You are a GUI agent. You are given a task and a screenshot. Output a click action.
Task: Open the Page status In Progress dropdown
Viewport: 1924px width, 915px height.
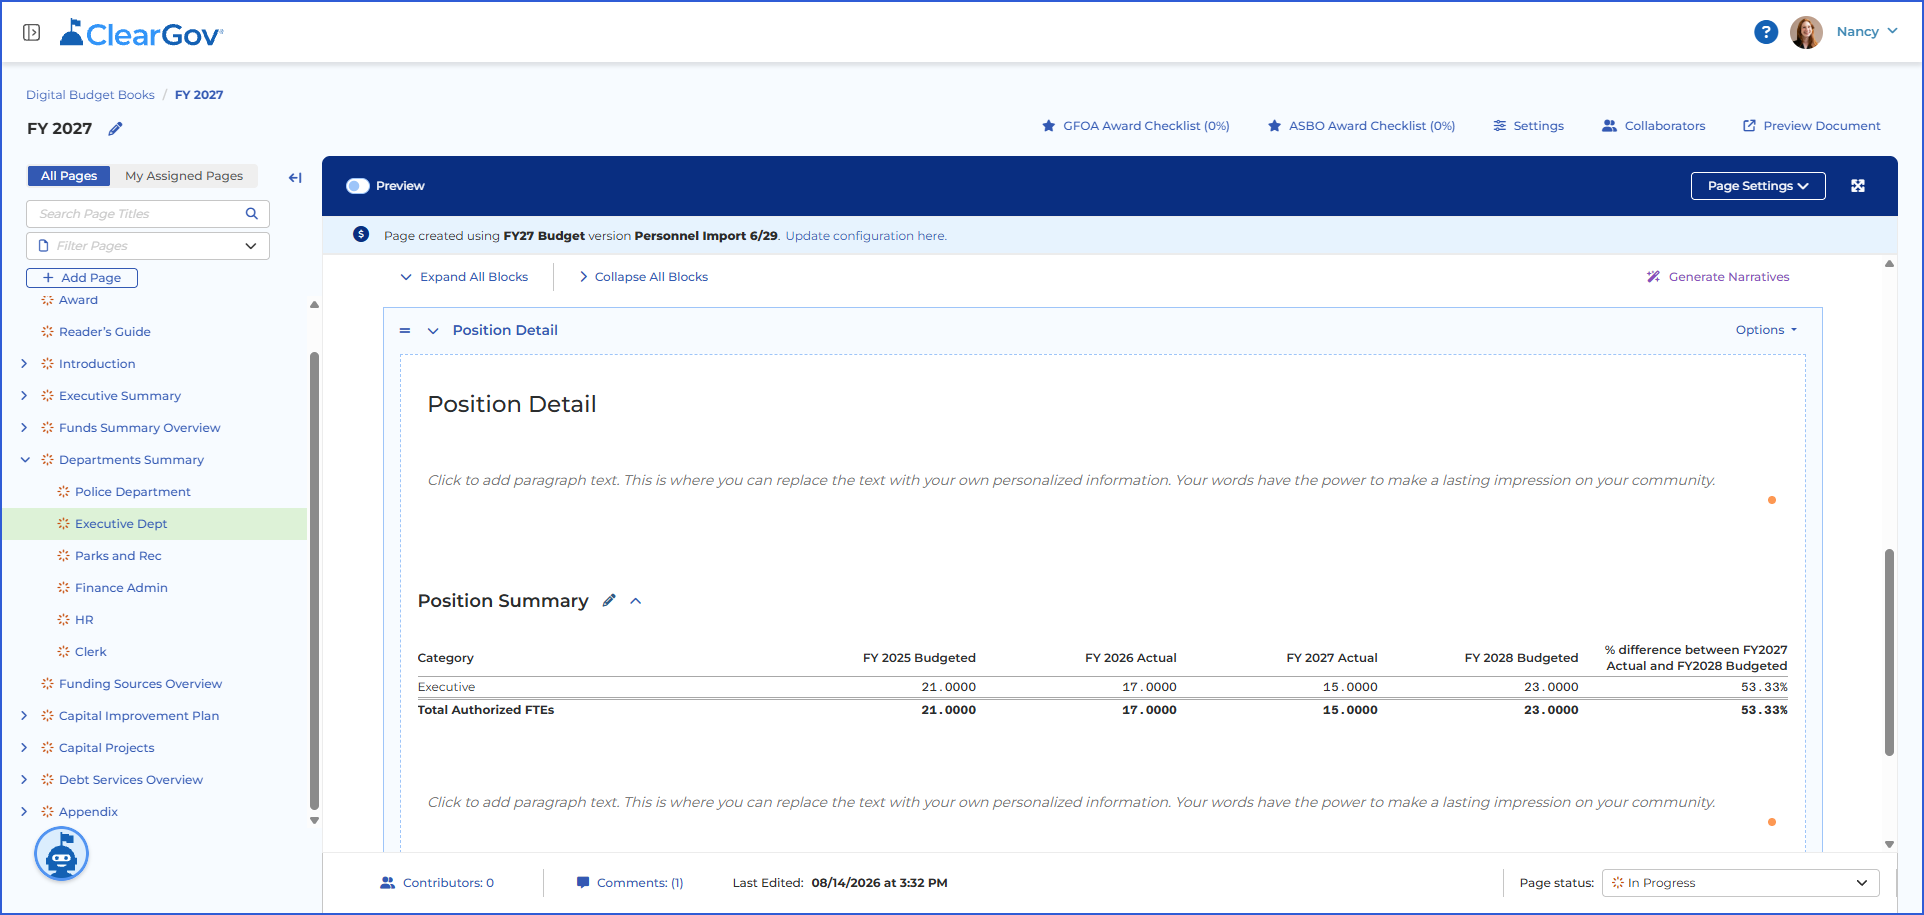(x=1741, y=883)
